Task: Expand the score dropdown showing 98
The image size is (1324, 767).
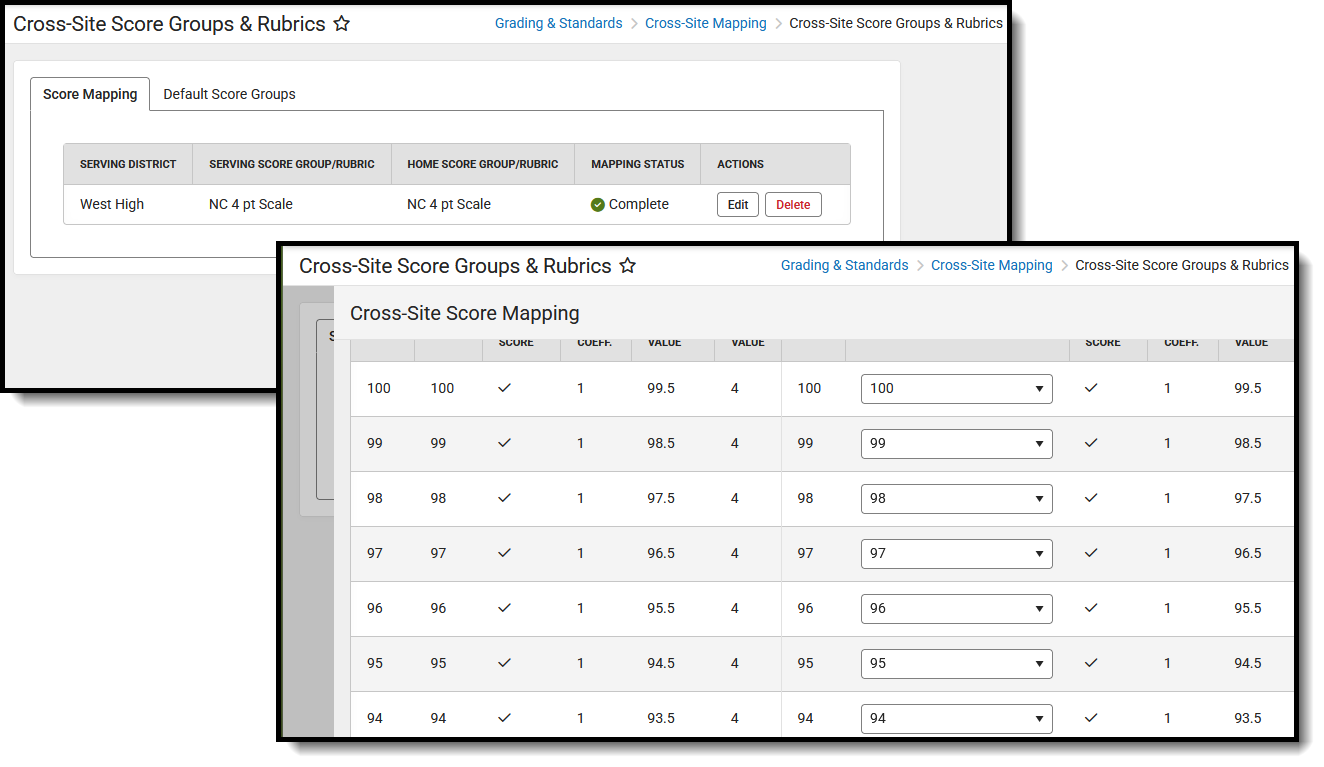Action: [x=956, y=499]
